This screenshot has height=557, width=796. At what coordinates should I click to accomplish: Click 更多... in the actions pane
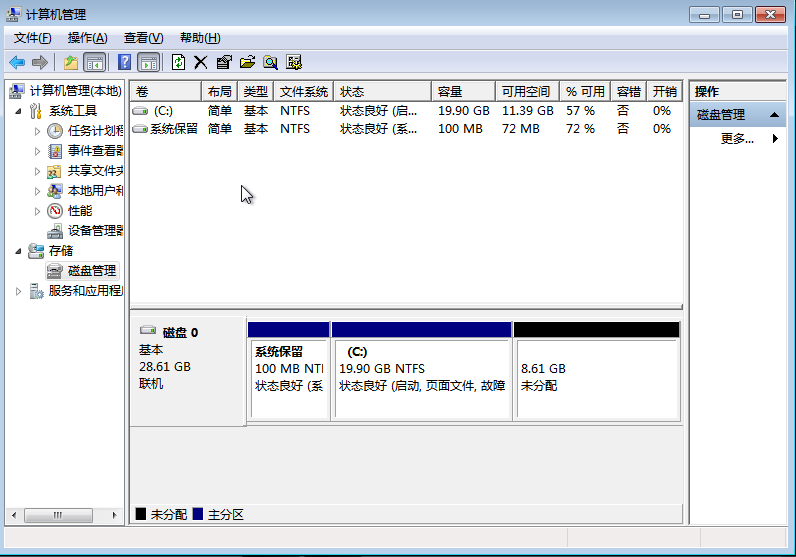click(x=737, y=139)
